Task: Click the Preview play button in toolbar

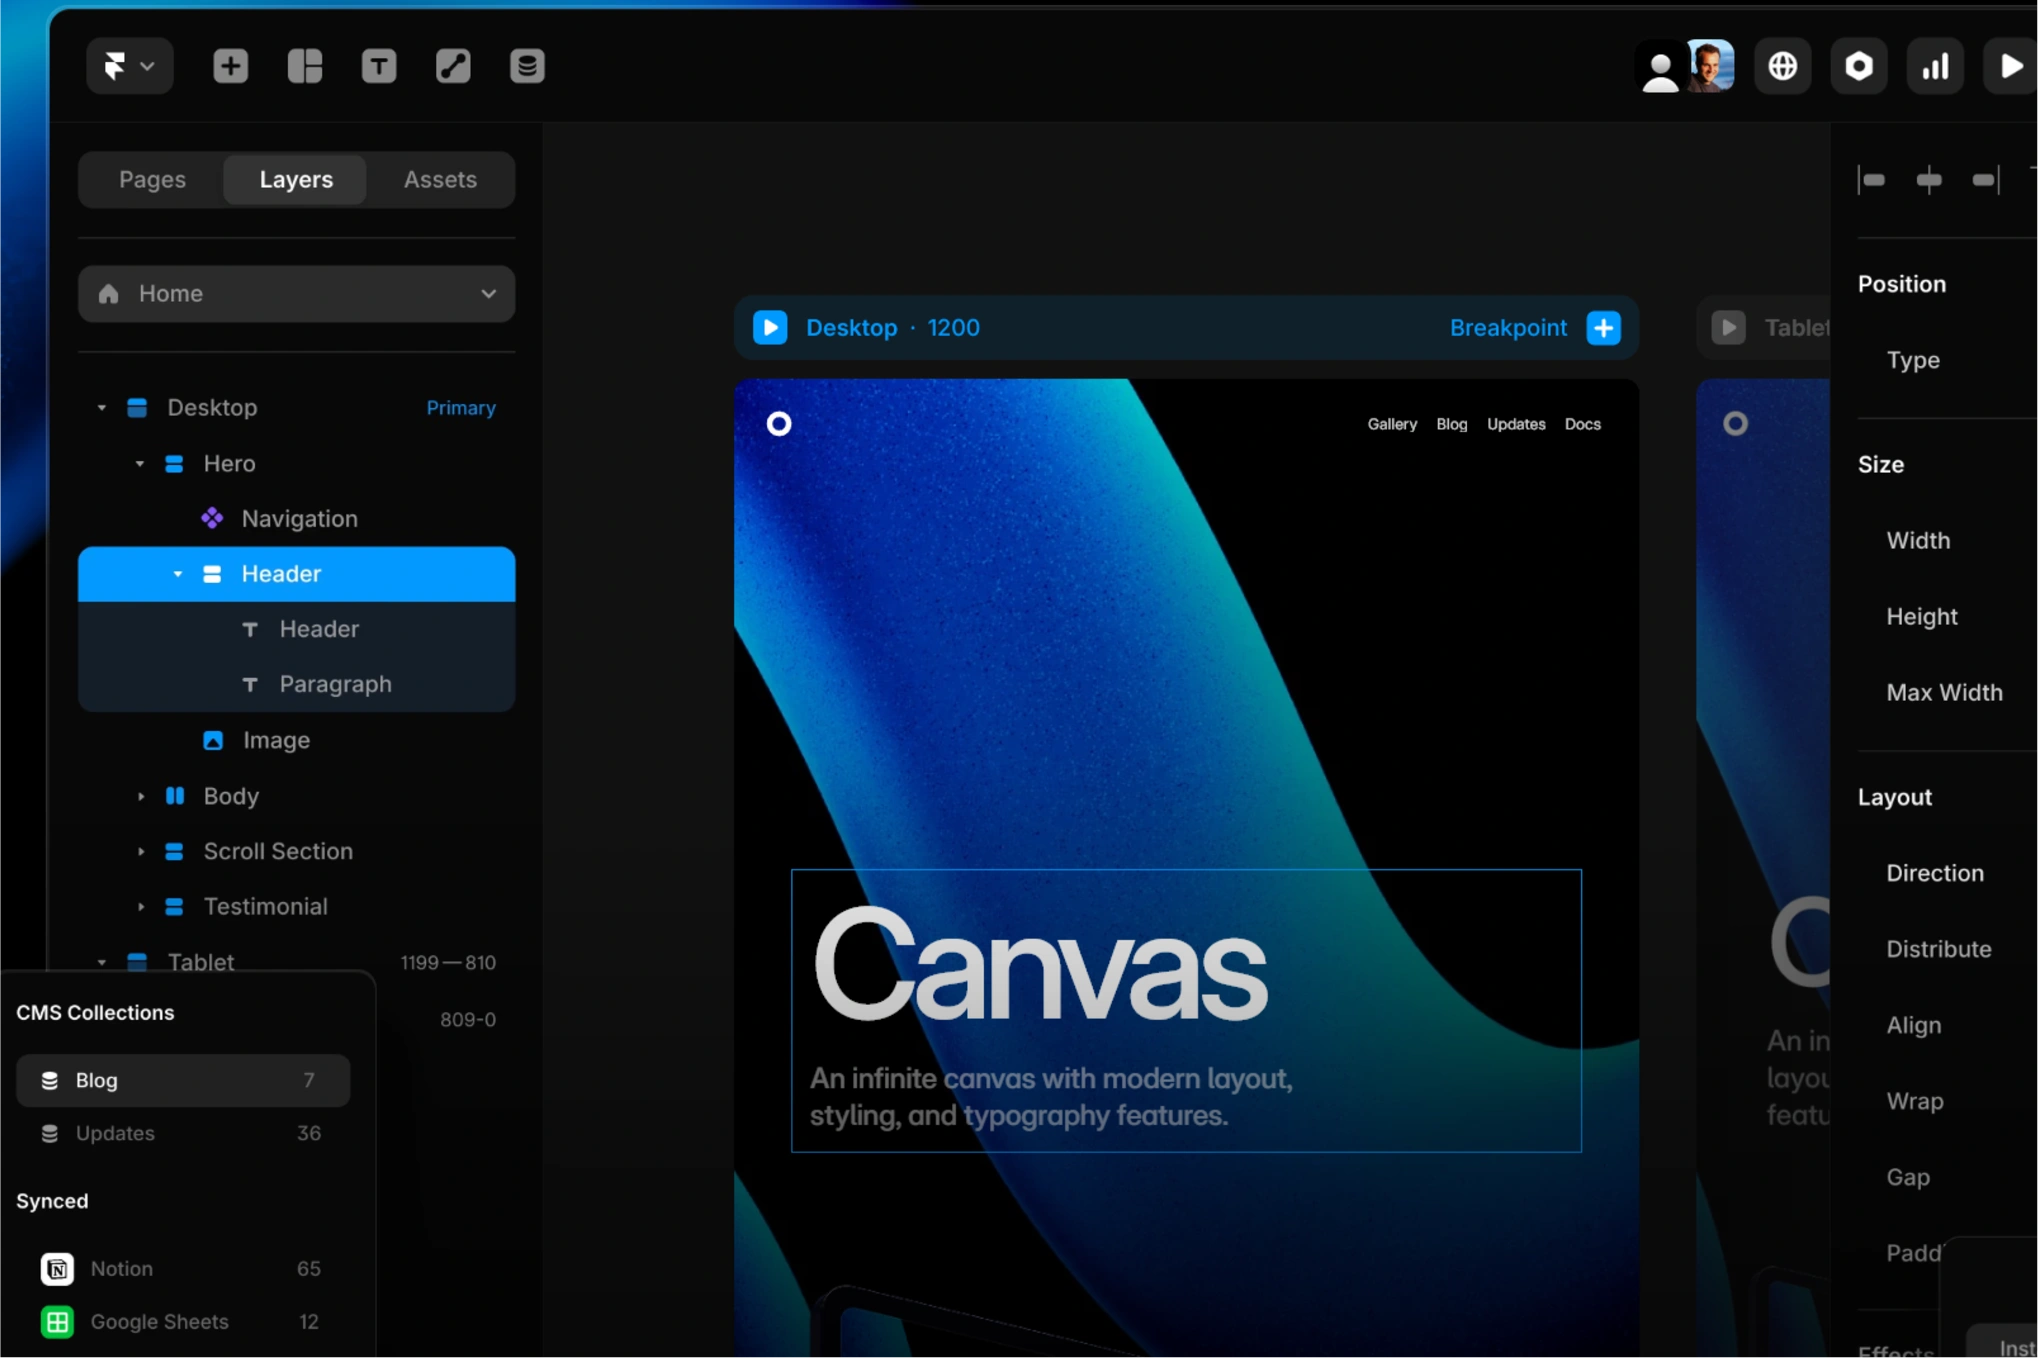Action: click(x=2010, y=66)
